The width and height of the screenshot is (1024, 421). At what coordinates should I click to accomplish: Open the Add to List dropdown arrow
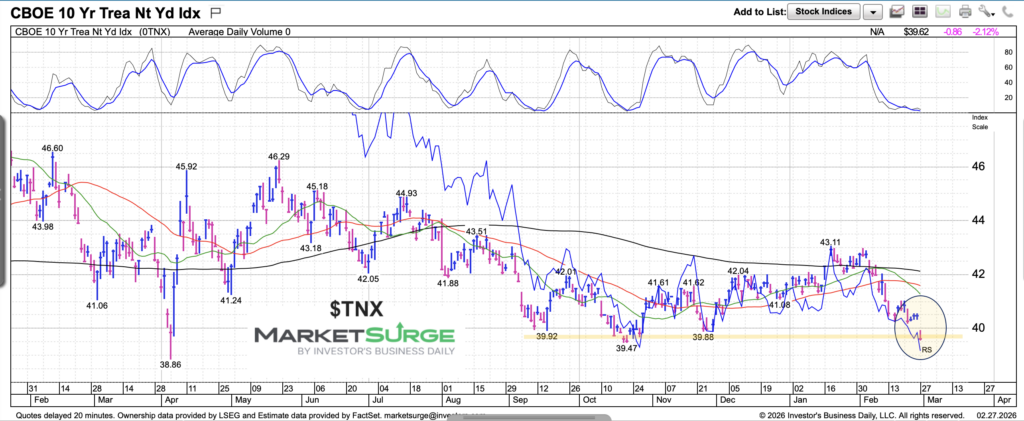[x=873, y=12]
